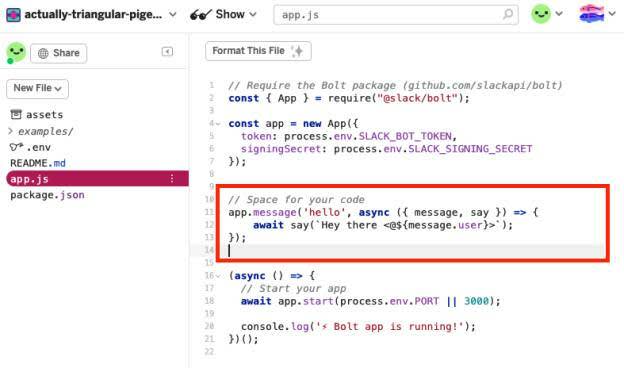
Task: Click the '// Start your app' comment
Action: pos(293,288)
